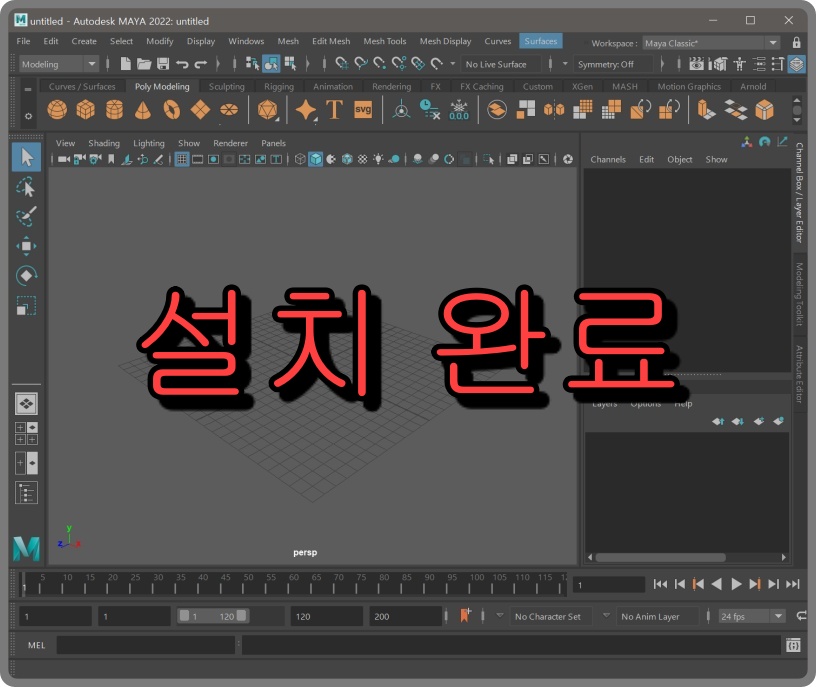
Task: Create a polygon cube from the shelf
Action: pyautogui.click(x=85, y=111)
